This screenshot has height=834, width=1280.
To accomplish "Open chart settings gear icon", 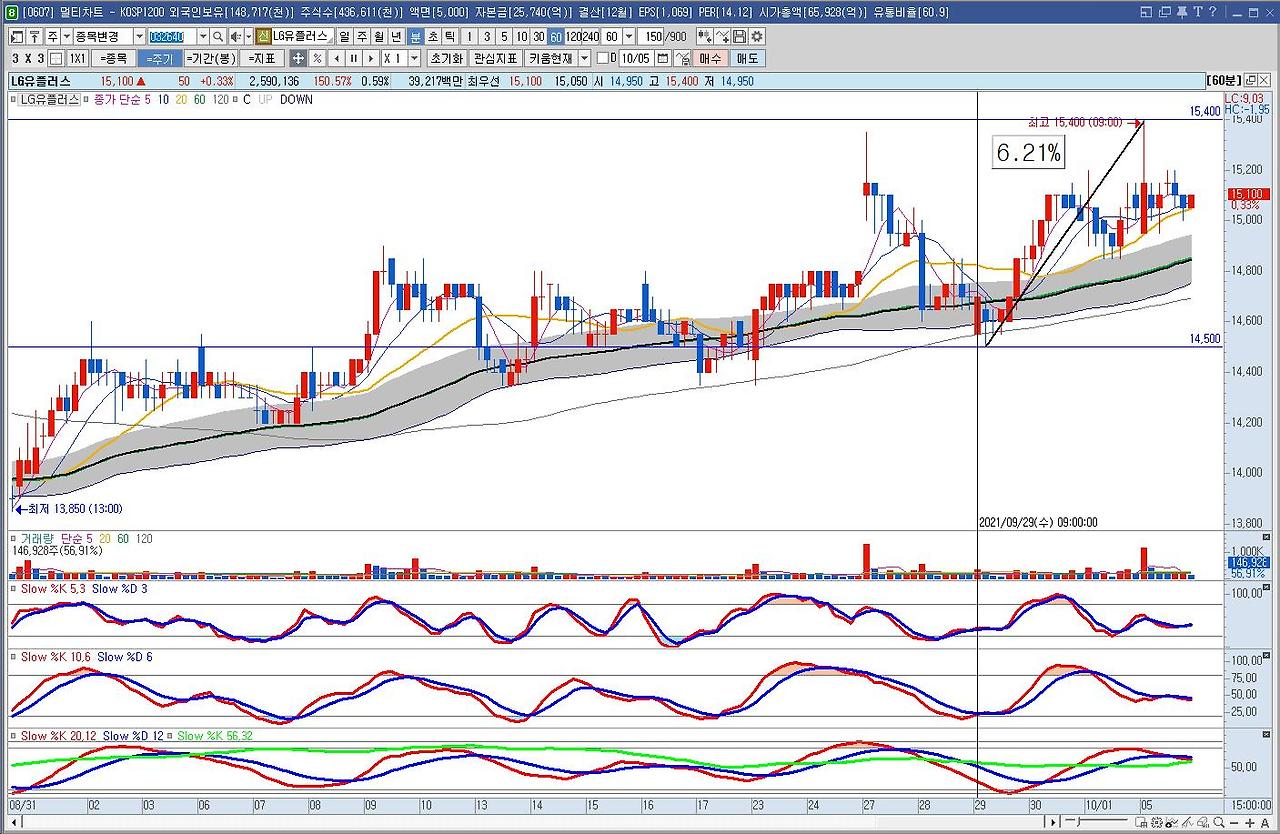I will (x=756, y=36).
